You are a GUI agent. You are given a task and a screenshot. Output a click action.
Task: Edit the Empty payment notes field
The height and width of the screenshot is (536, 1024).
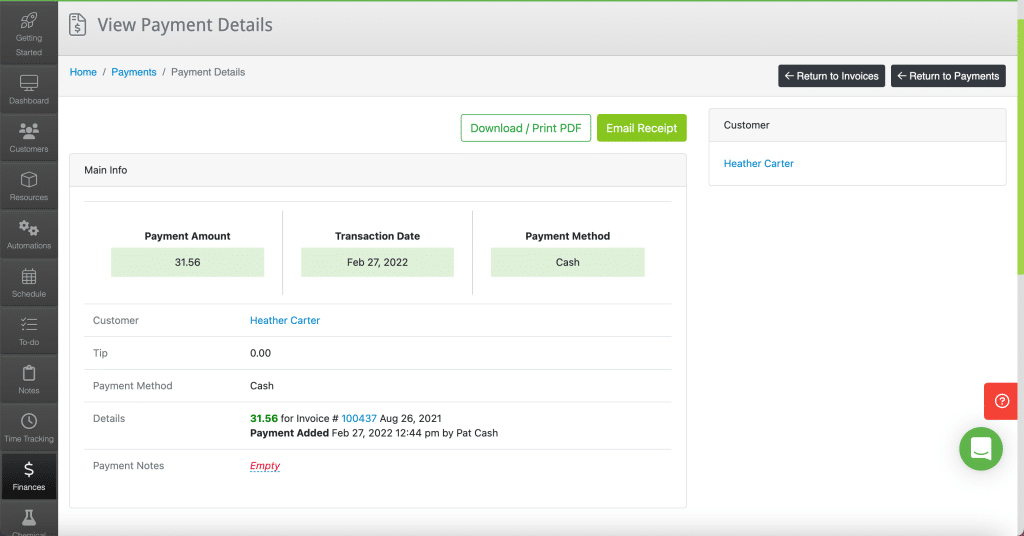click(x=264, y=465)
